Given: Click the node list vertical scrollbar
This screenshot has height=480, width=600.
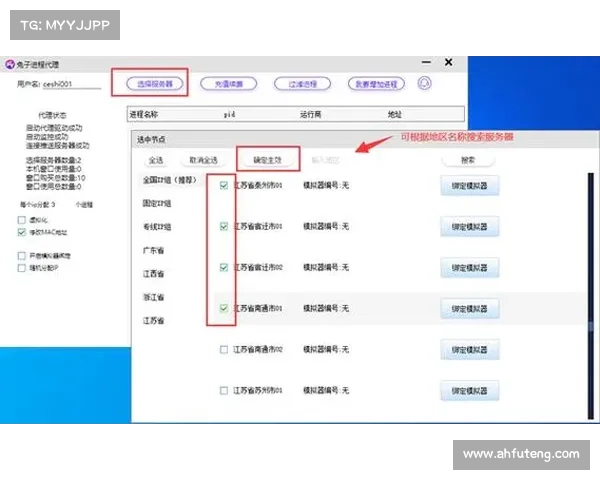Looking at the screenshot, I should click(x=590, y=296).
